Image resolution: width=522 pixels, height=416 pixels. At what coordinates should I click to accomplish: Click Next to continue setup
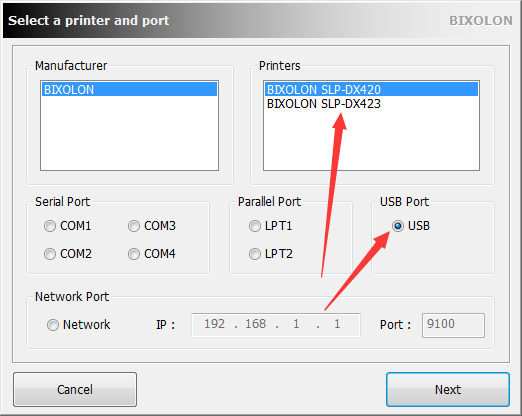[448, 389]
